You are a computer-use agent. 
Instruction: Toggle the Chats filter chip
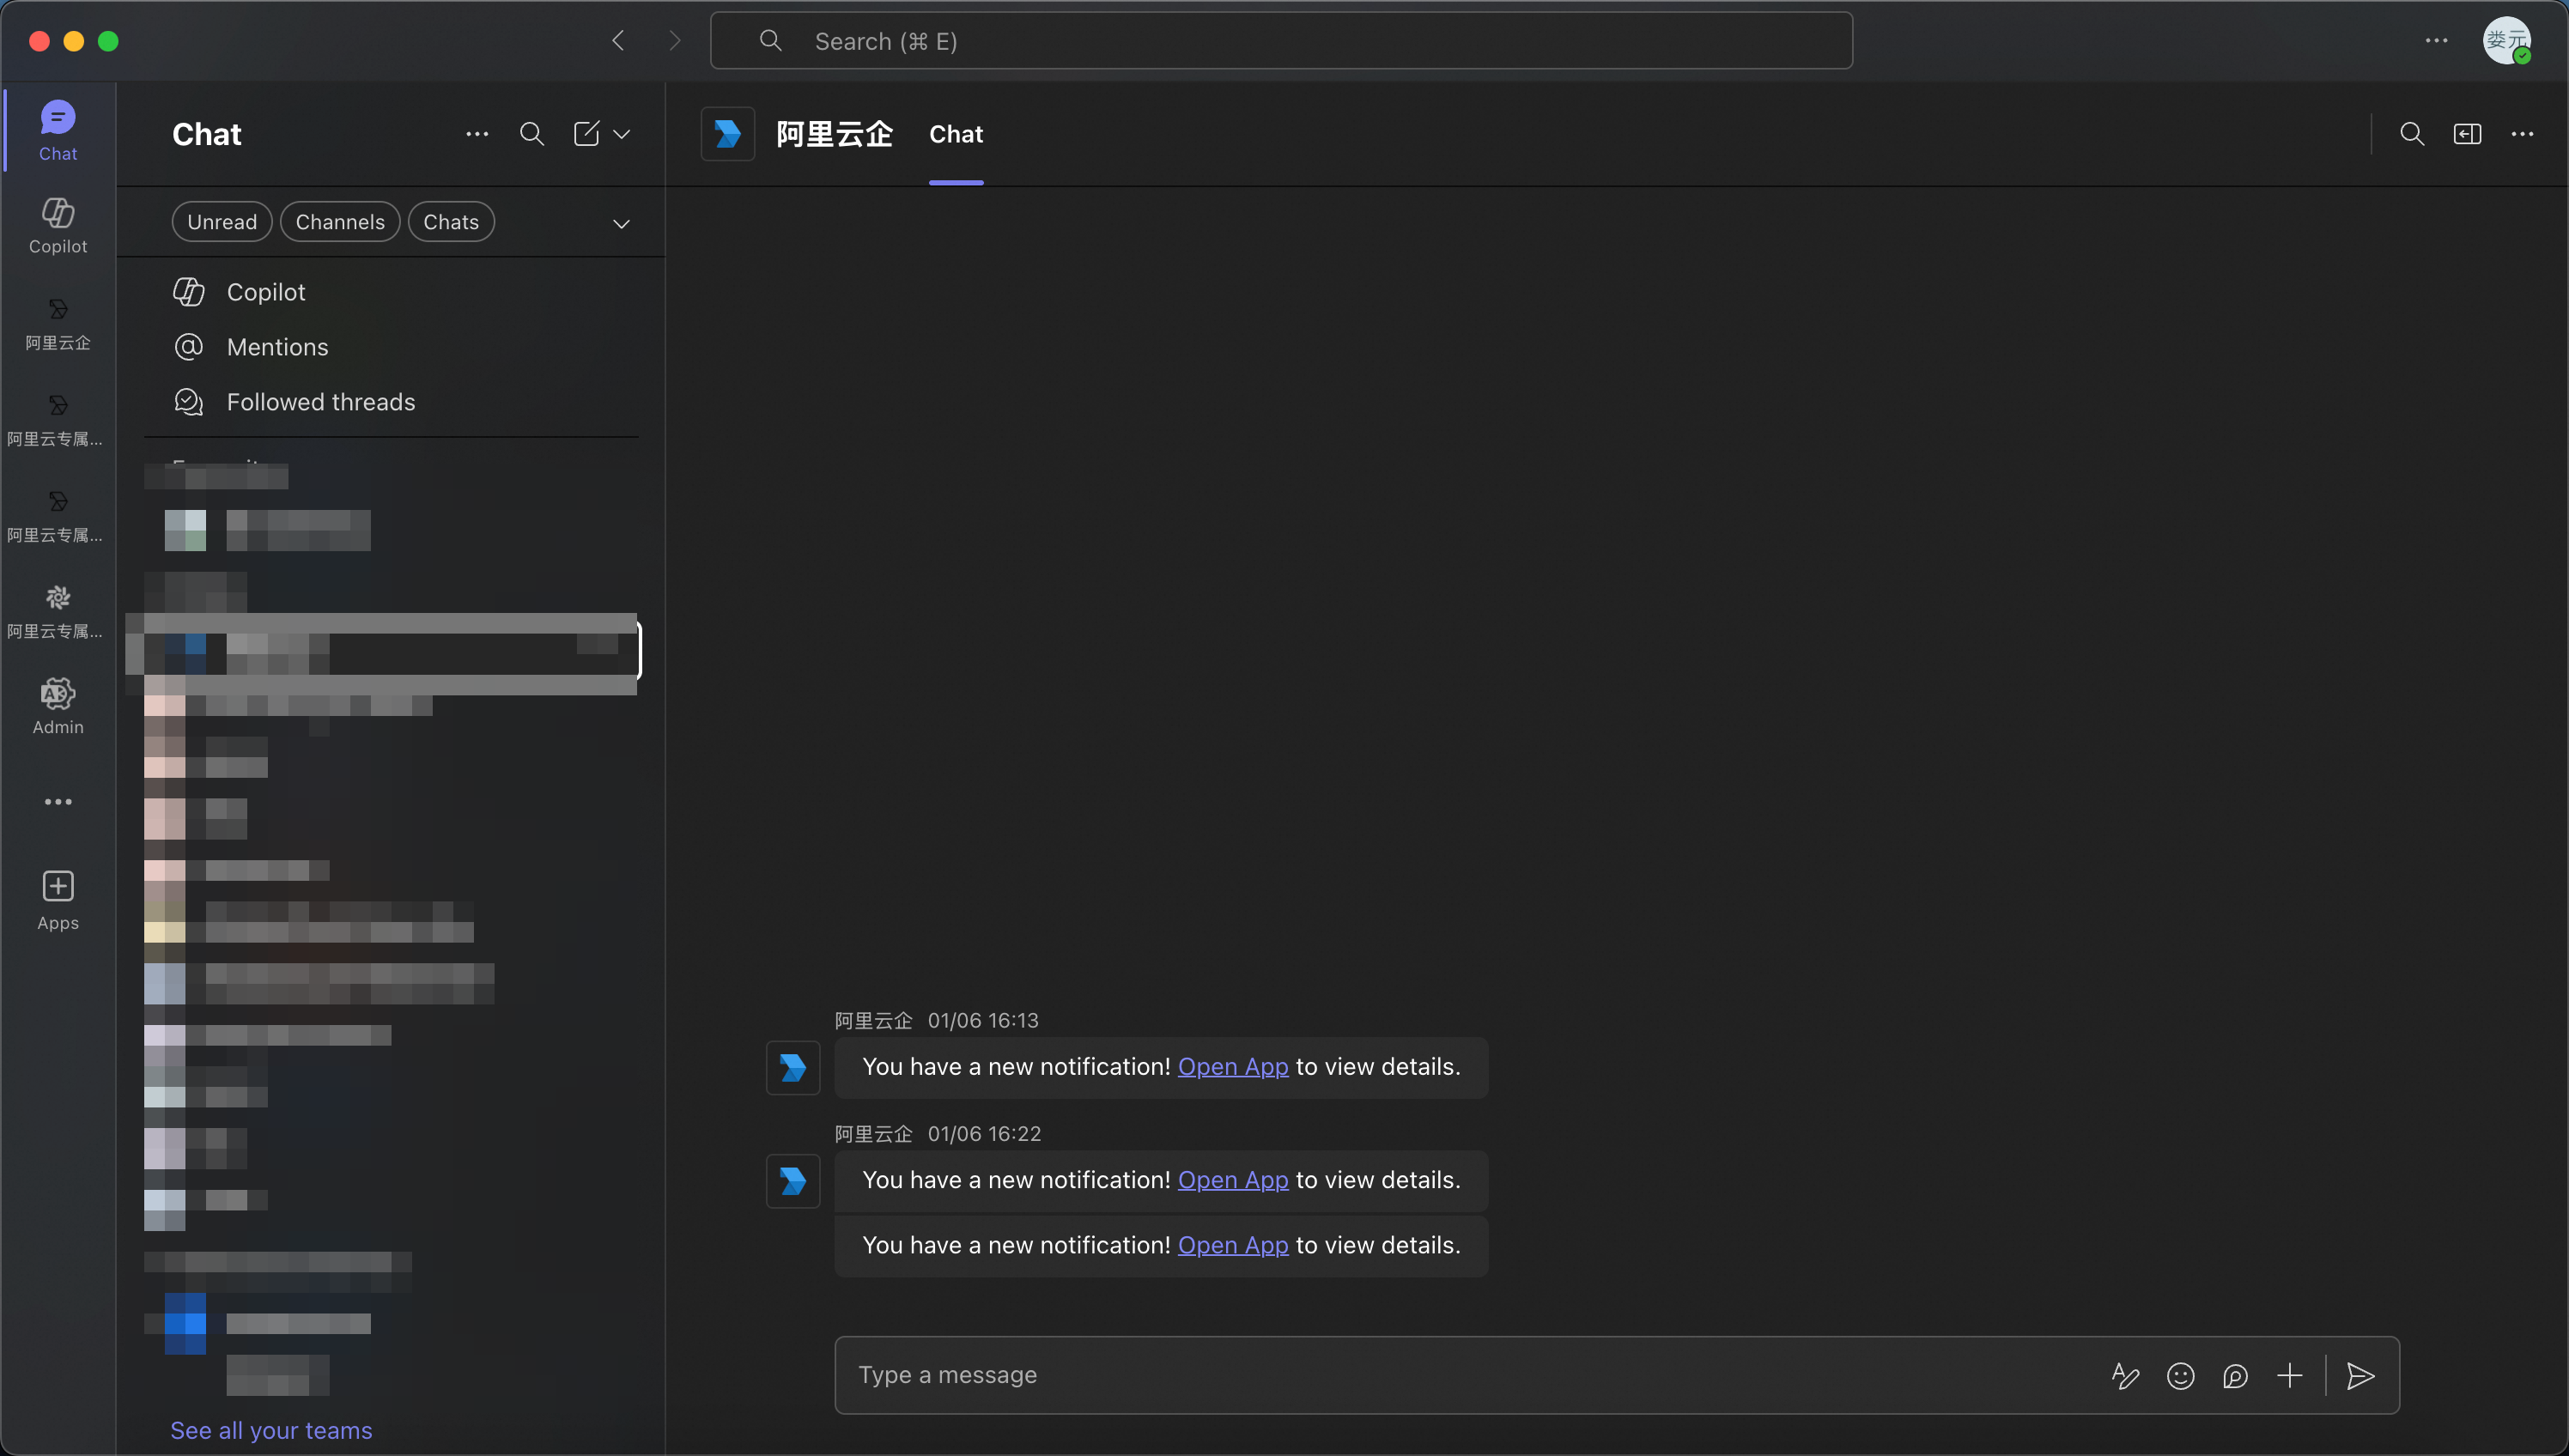pos(451,222)
